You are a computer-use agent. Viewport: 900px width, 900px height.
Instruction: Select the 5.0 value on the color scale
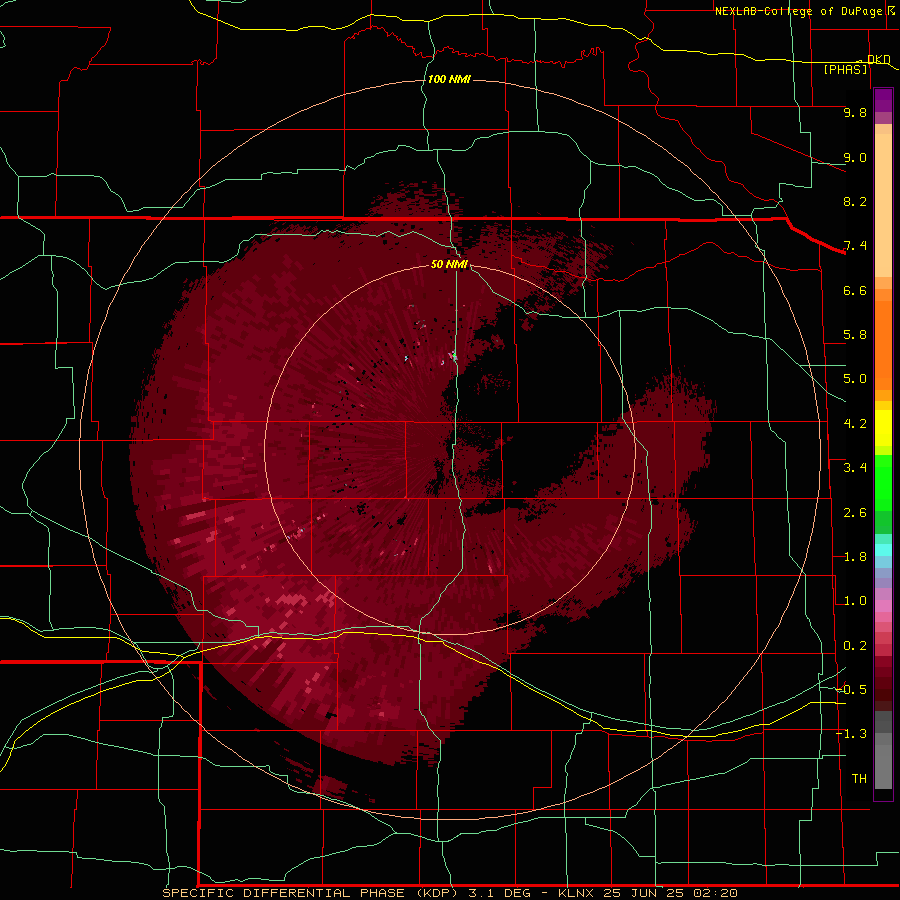click(x=855, y=379)
